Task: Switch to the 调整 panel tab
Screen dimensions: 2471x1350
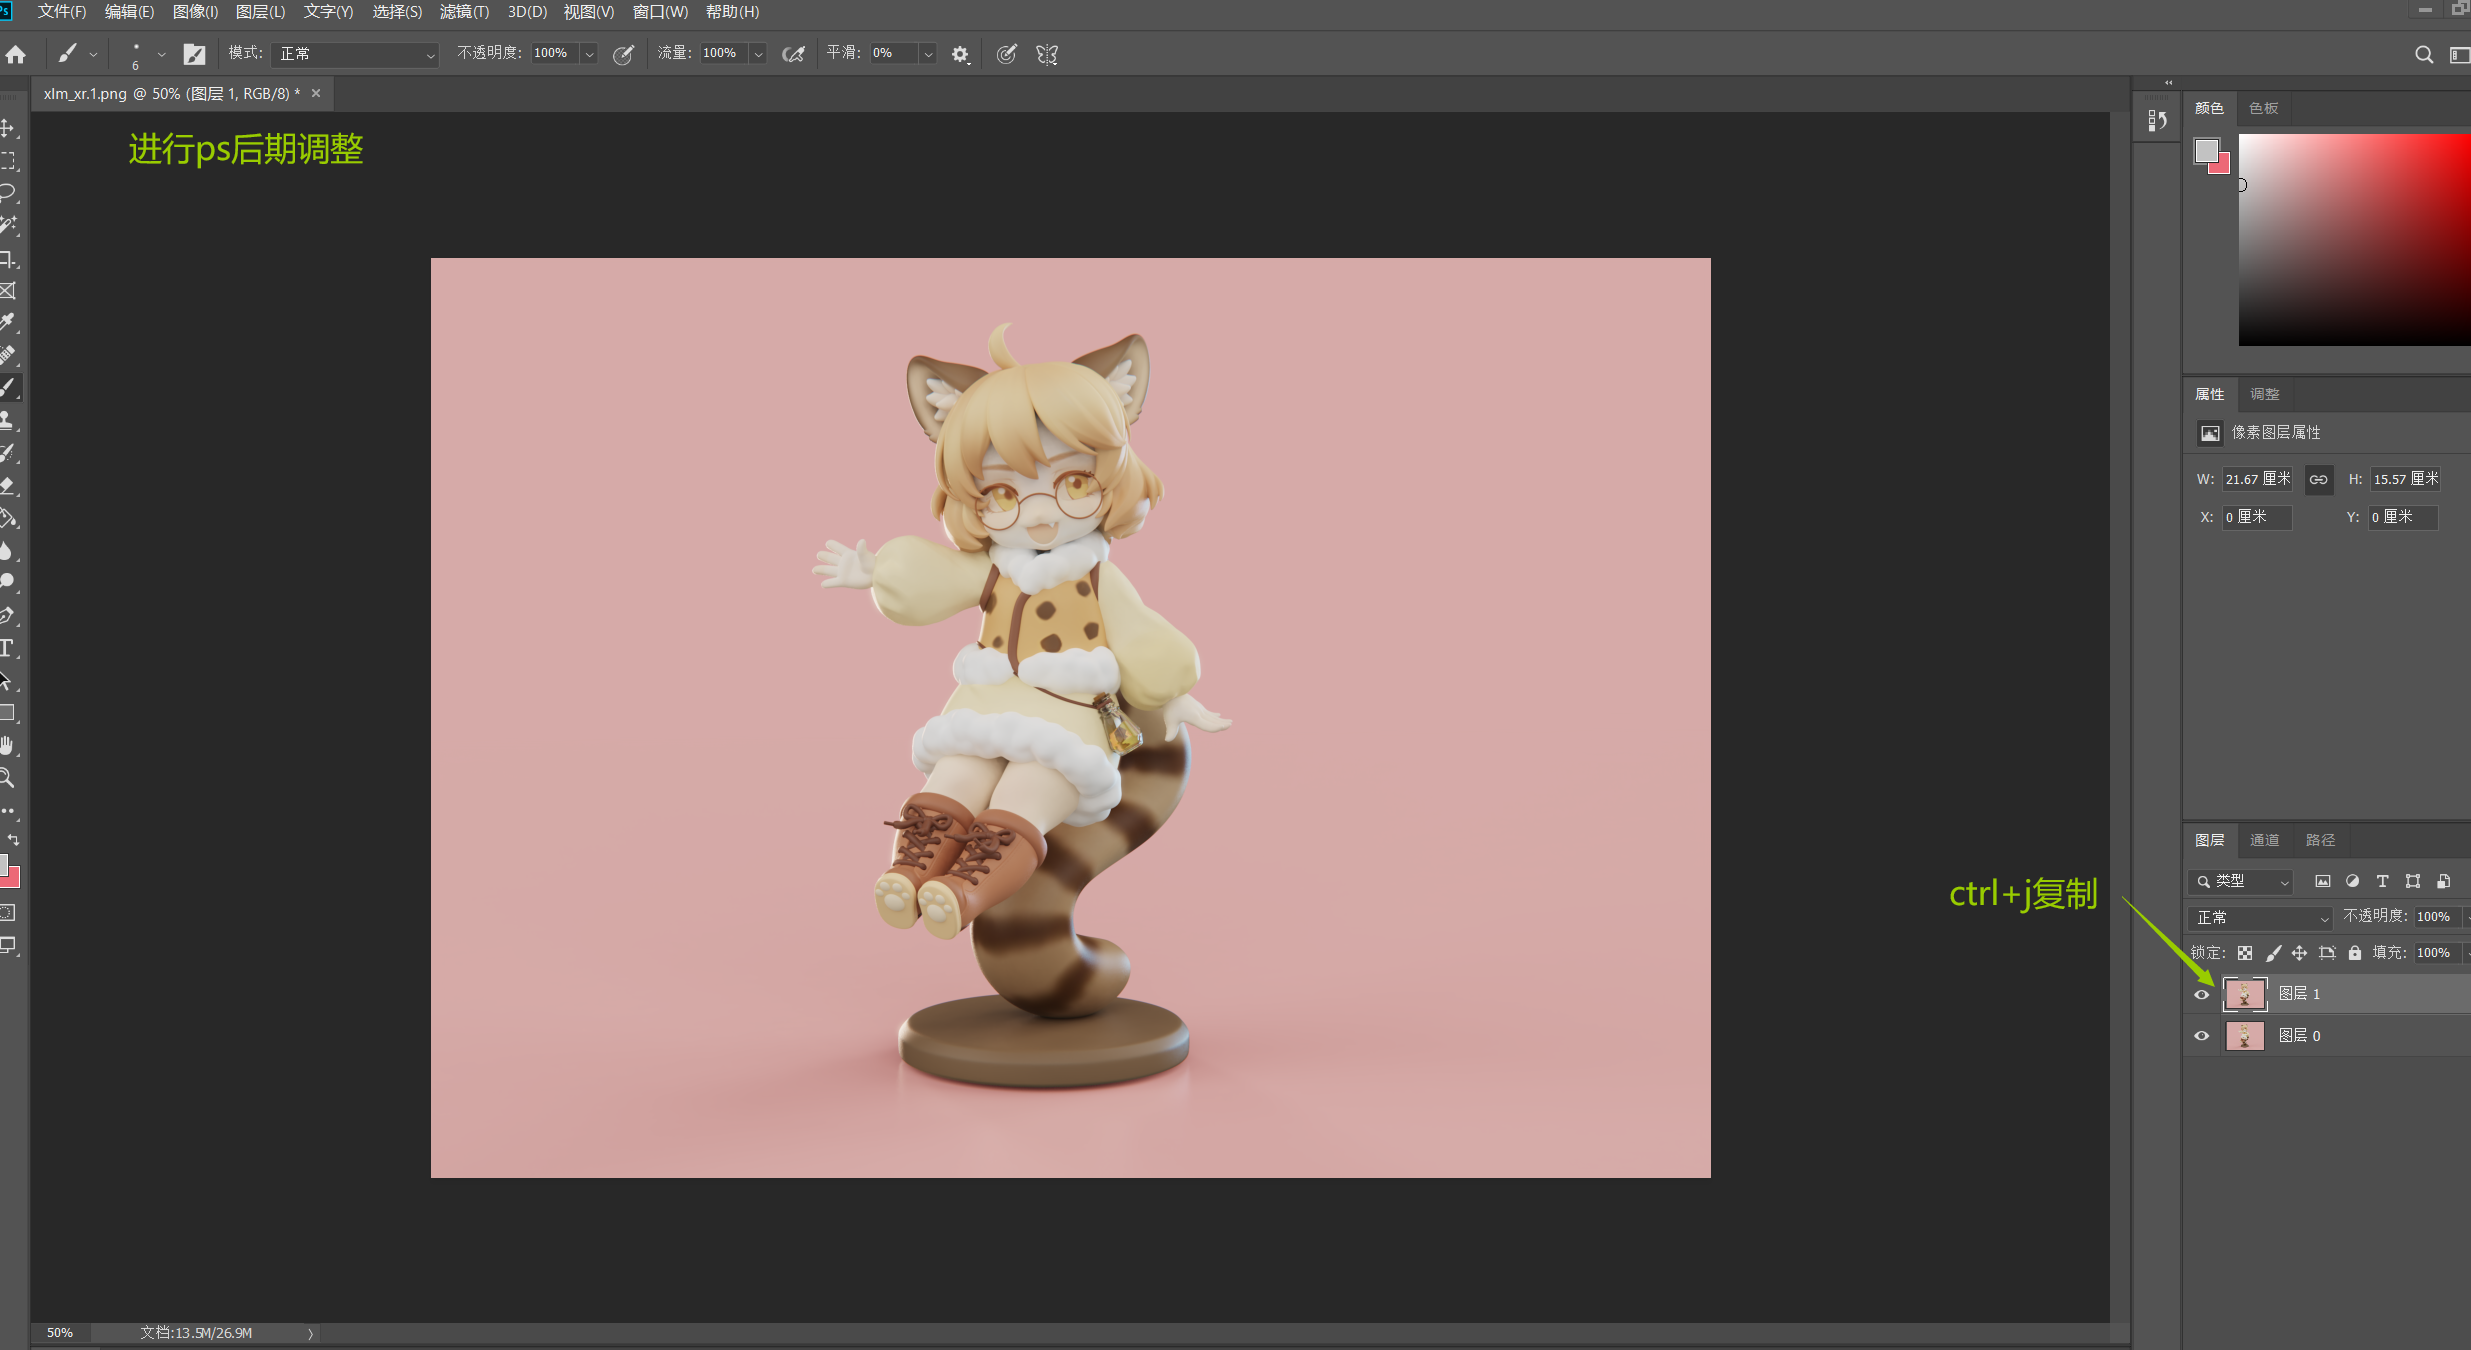Action: coord(2264,394)
